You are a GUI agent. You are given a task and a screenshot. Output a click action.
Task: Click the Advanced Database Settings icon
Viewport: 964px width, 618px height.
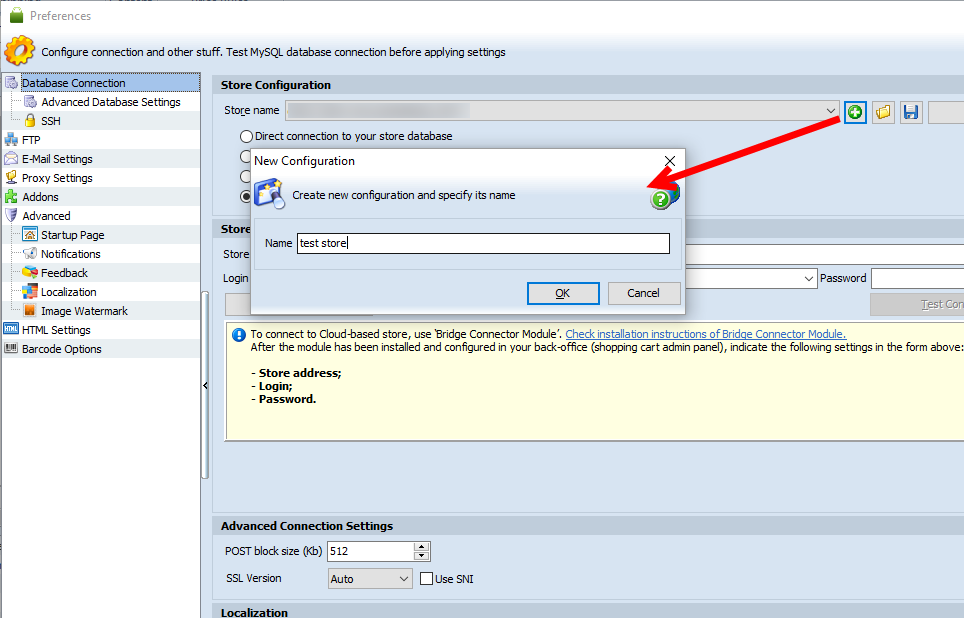click(x=30, y=102)
